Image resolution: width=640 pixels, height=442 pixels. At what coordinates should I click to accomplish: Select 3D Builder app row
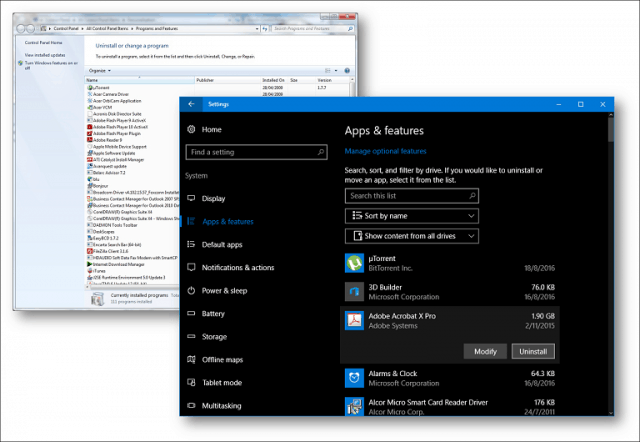(450, 292)
